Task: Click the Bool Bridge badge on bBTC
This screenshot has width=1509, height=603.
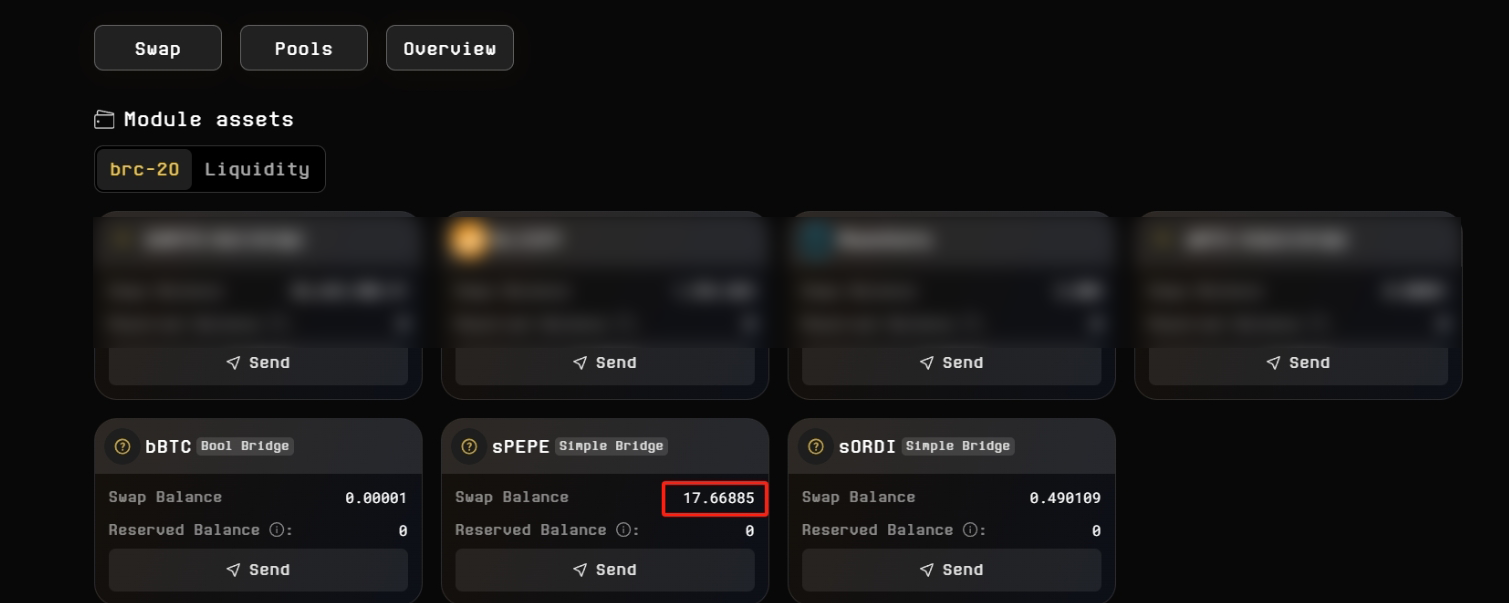Action: (245, 446)
